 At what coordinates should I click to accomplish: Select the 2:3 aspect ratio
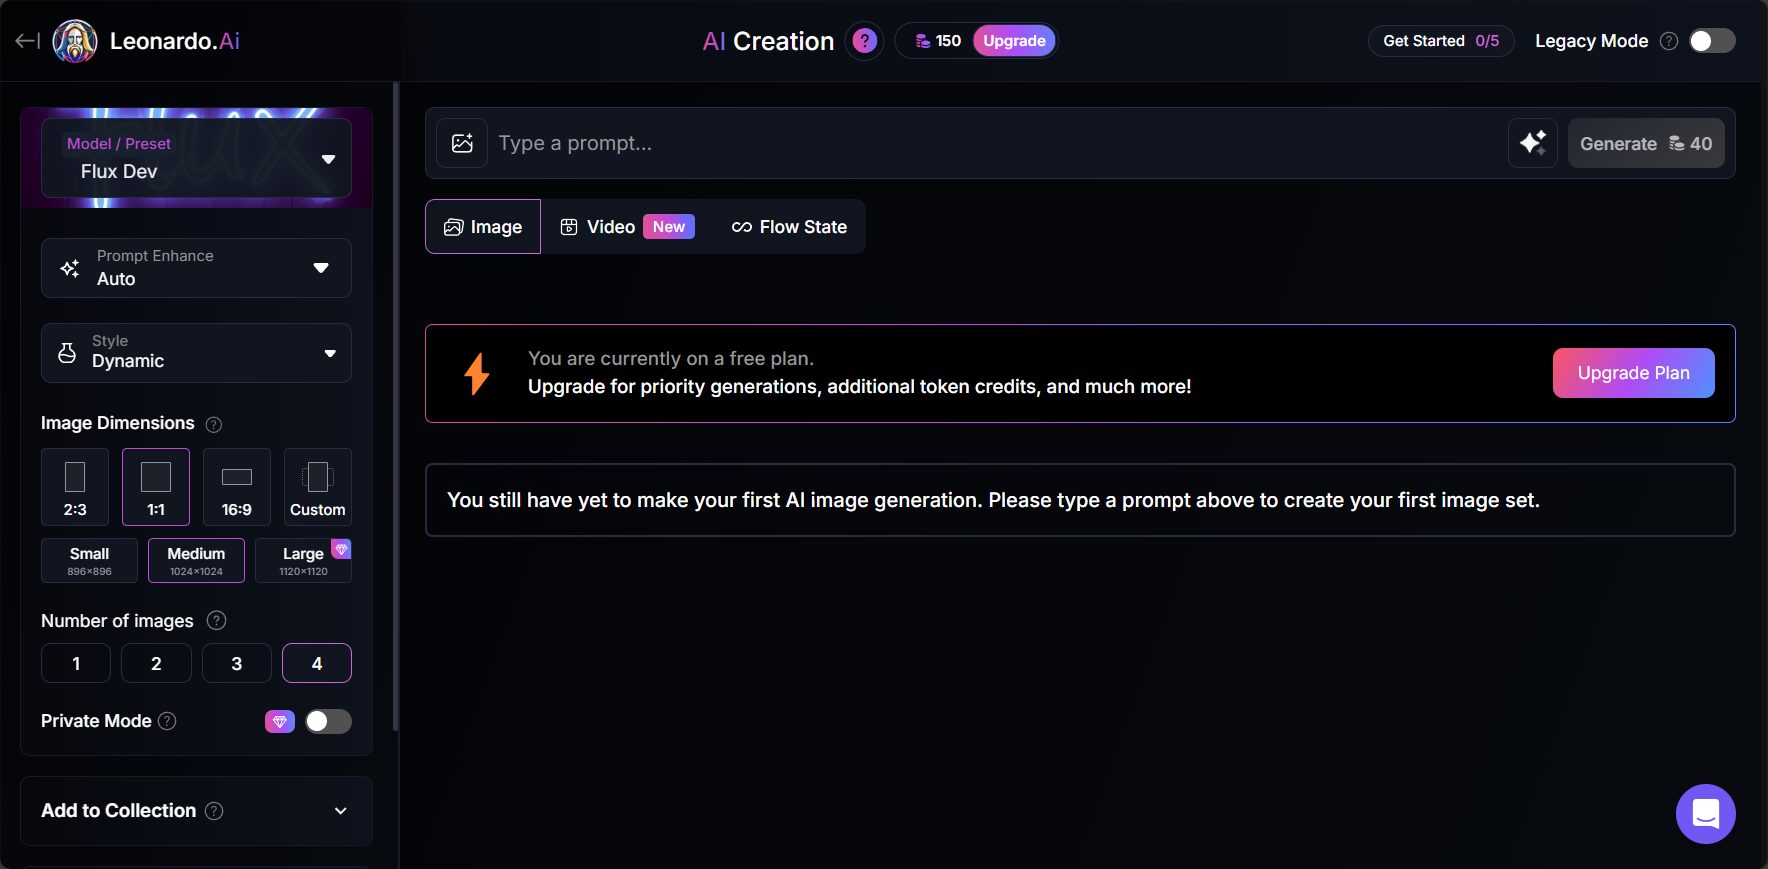point(75,487)
